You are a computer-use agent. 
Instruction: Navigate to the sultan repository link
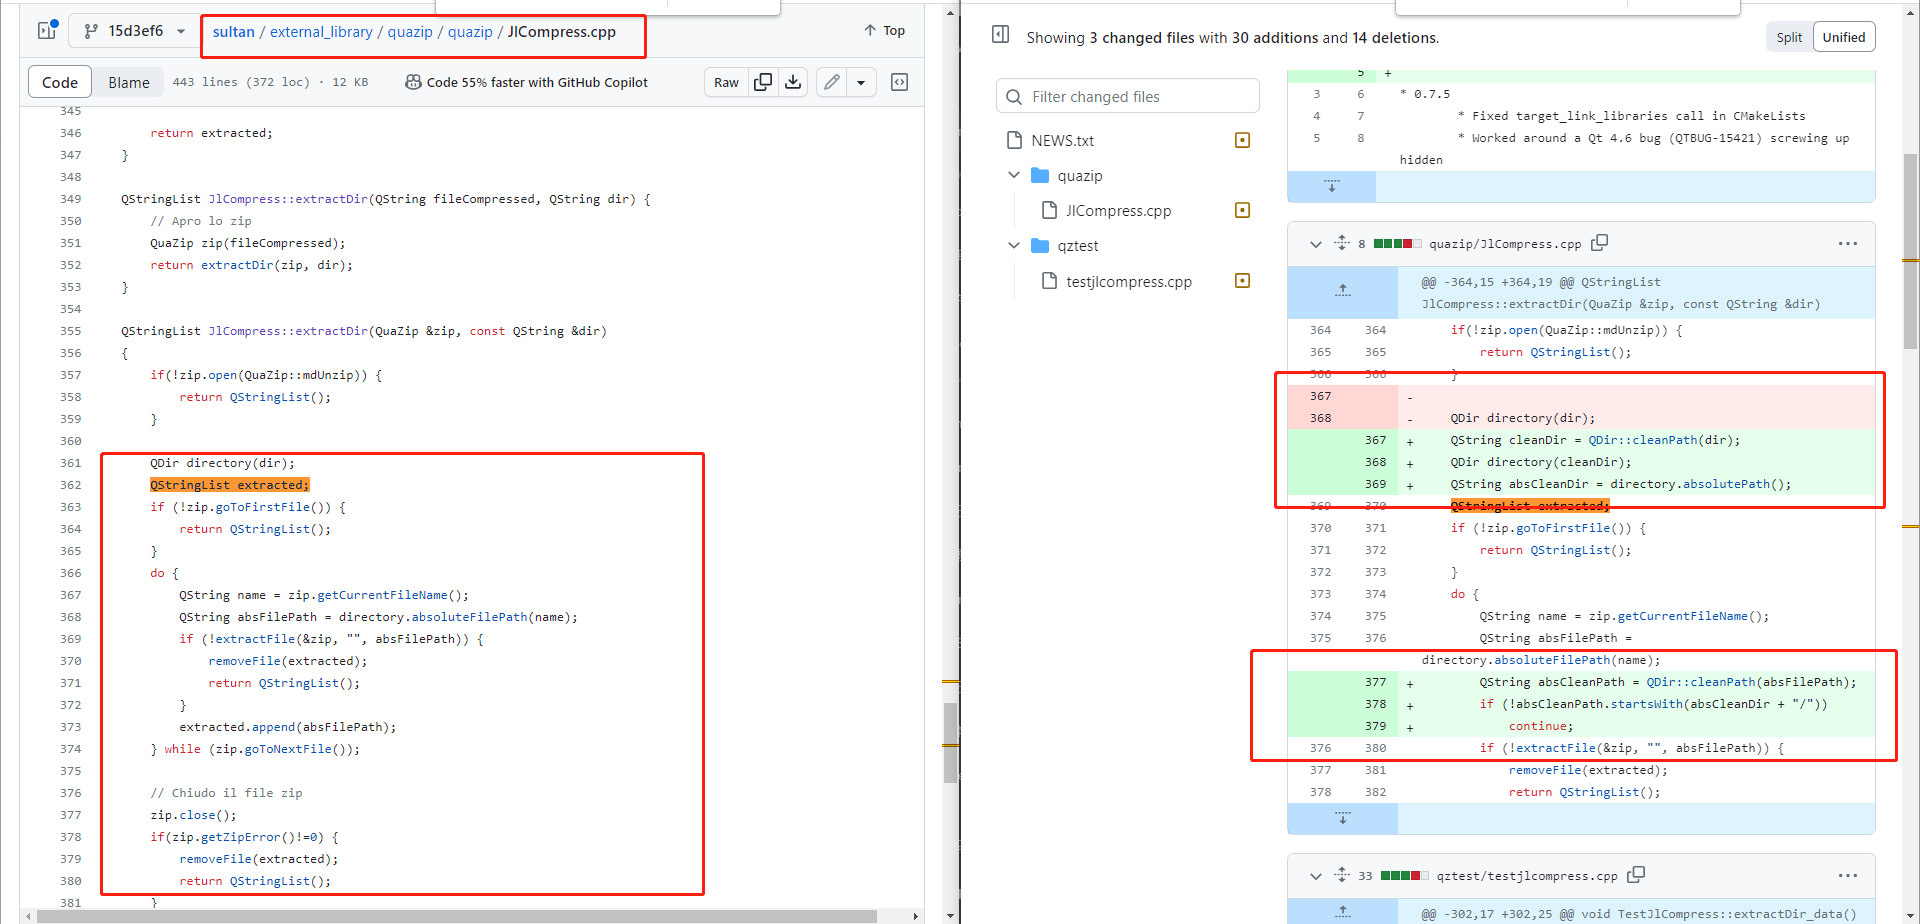233,31
